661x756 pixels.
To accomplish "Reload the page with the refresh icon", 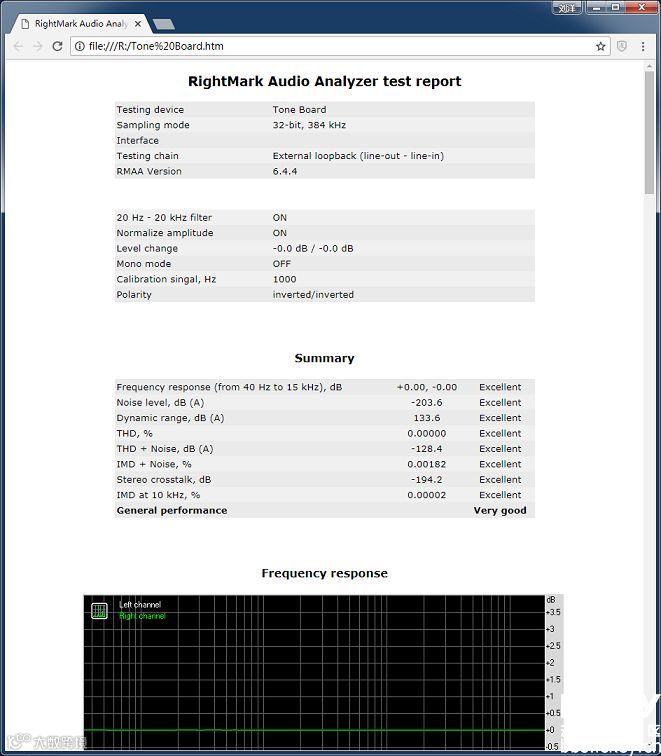I will click(x=57, y=46).
